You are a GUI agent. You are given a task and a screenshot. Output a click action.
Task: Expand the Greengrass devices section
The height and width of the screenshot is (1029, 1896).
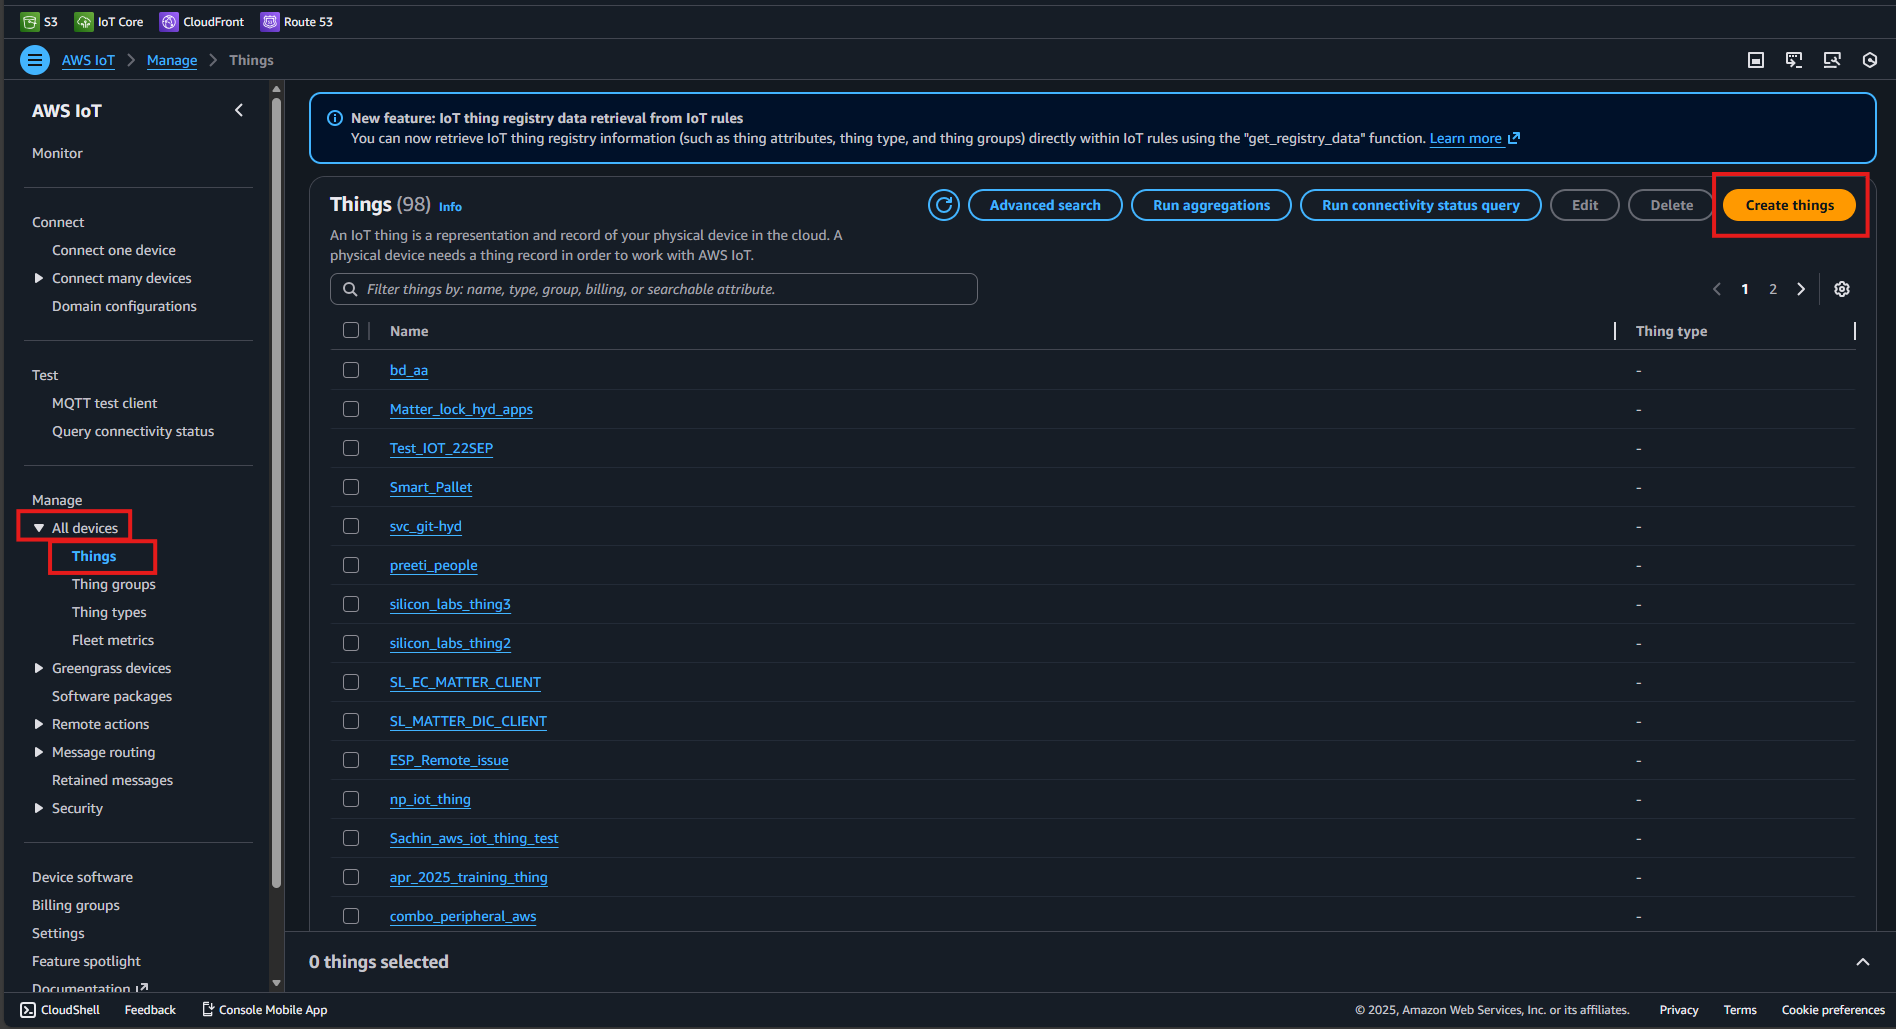pos(39,668)
